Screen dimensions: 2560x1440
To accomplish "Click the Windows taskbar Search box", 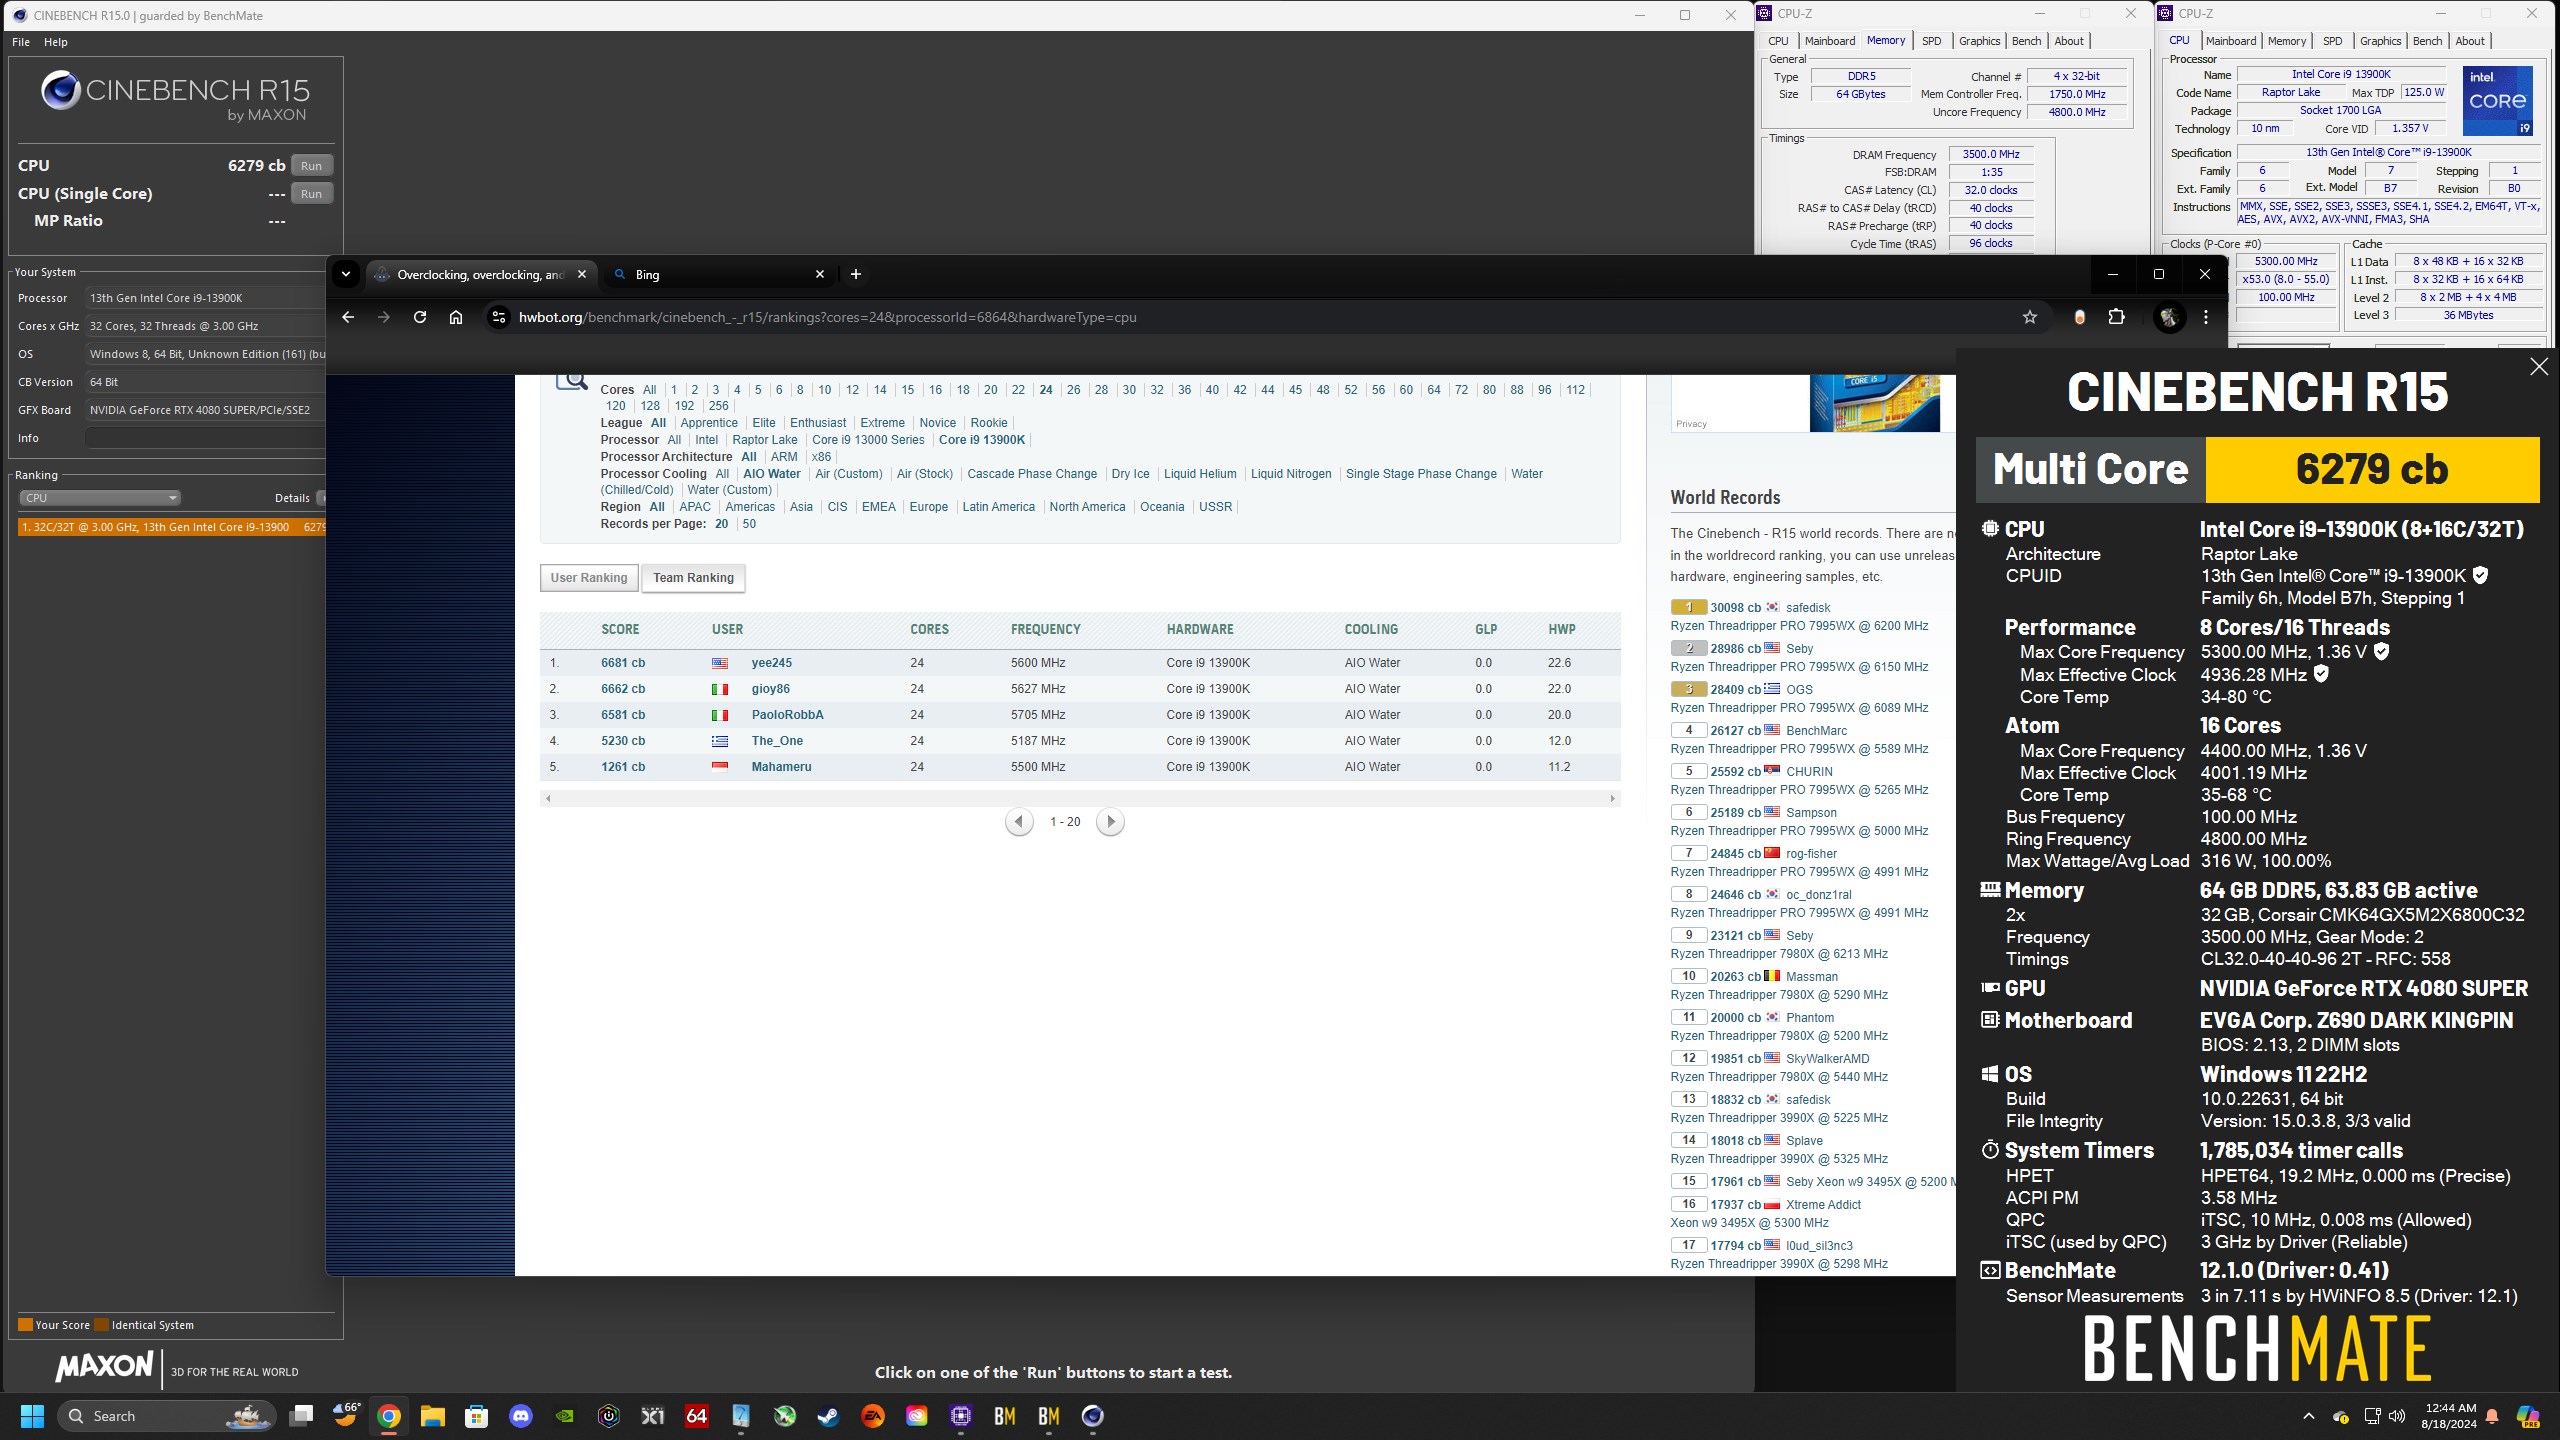I will pos(166,1416).
